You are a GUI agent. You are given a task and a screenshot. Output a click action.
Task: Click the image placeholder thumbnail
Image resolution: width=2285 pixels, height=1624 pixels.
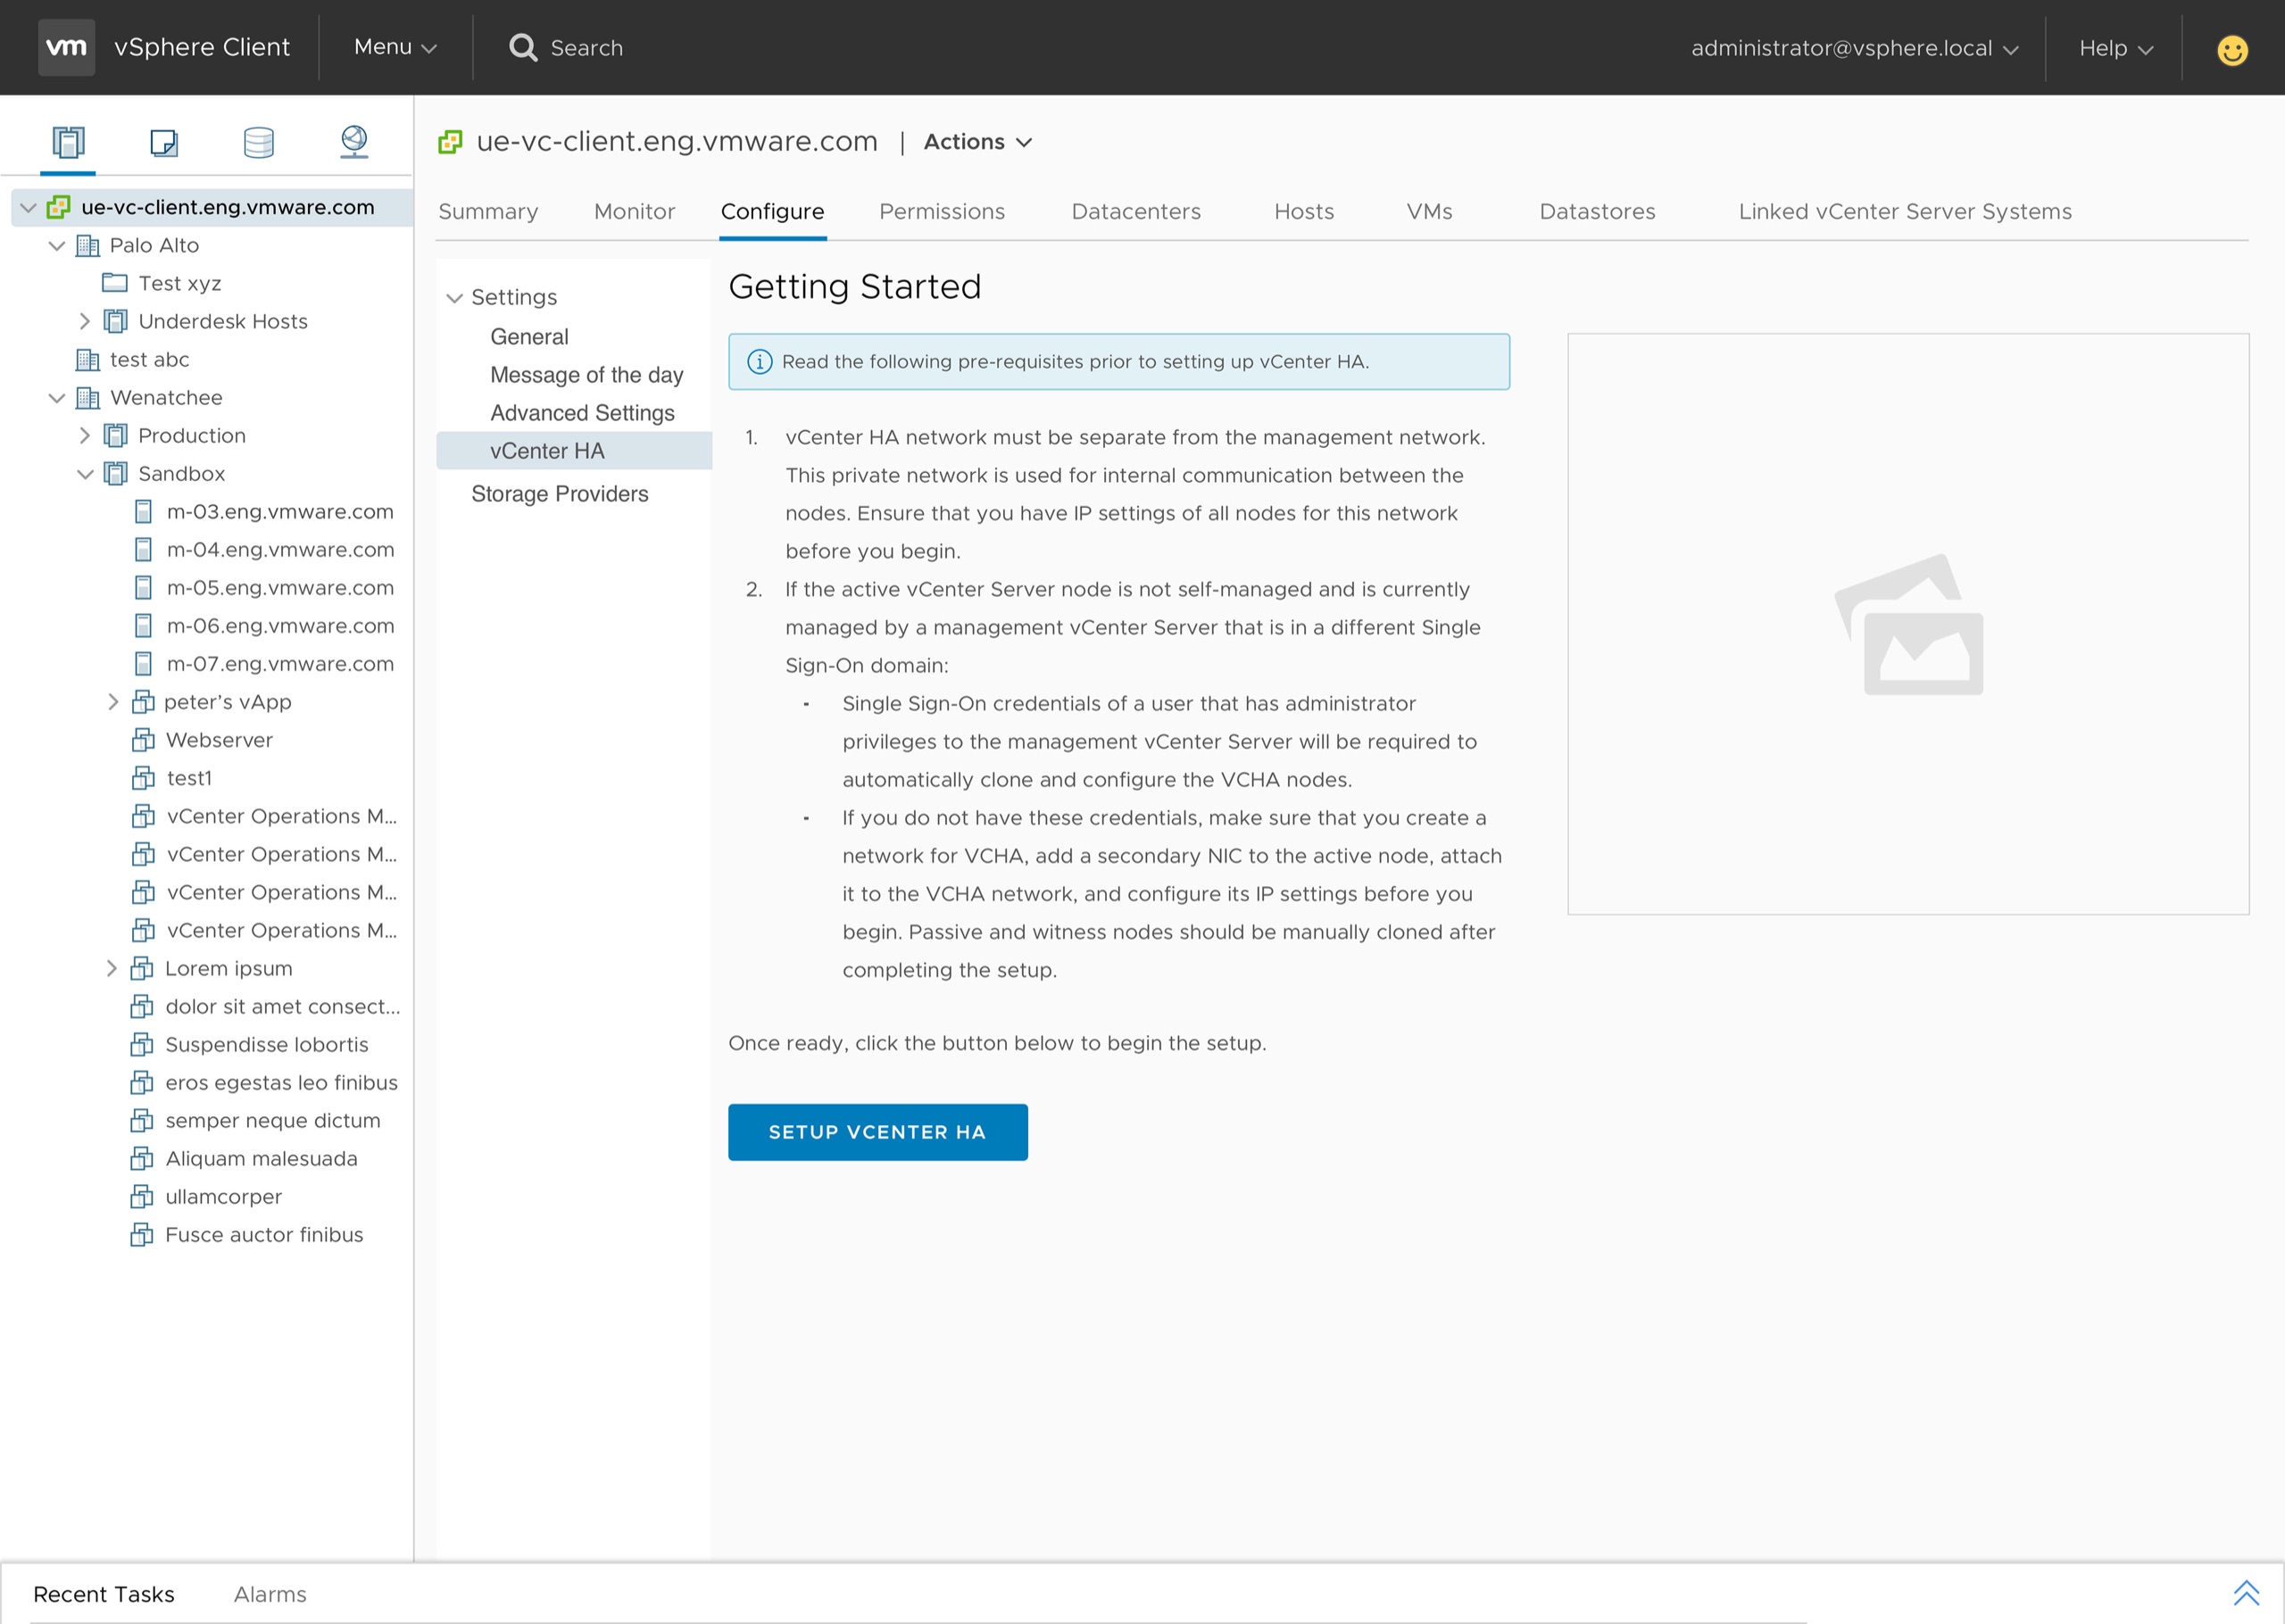(1909, 624)
